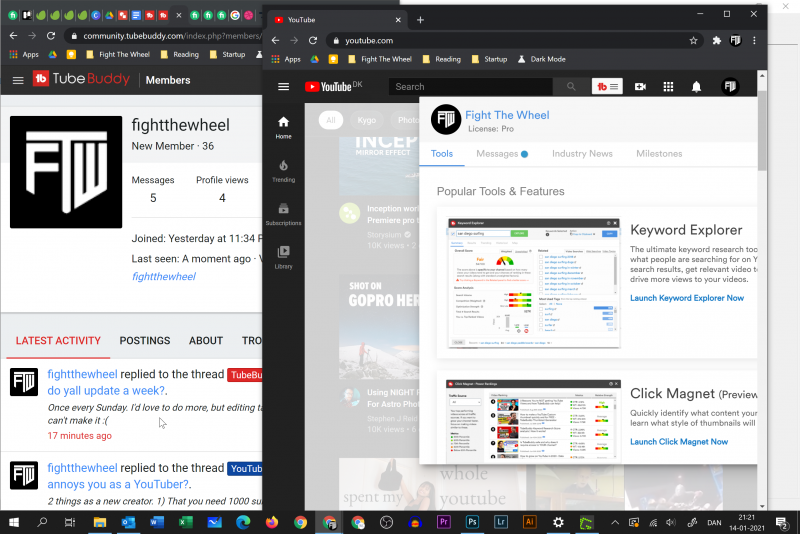Open Library in the YouTube sidebar
The height and width of the screenshot is (534, 800).
(x=284, y=257)
